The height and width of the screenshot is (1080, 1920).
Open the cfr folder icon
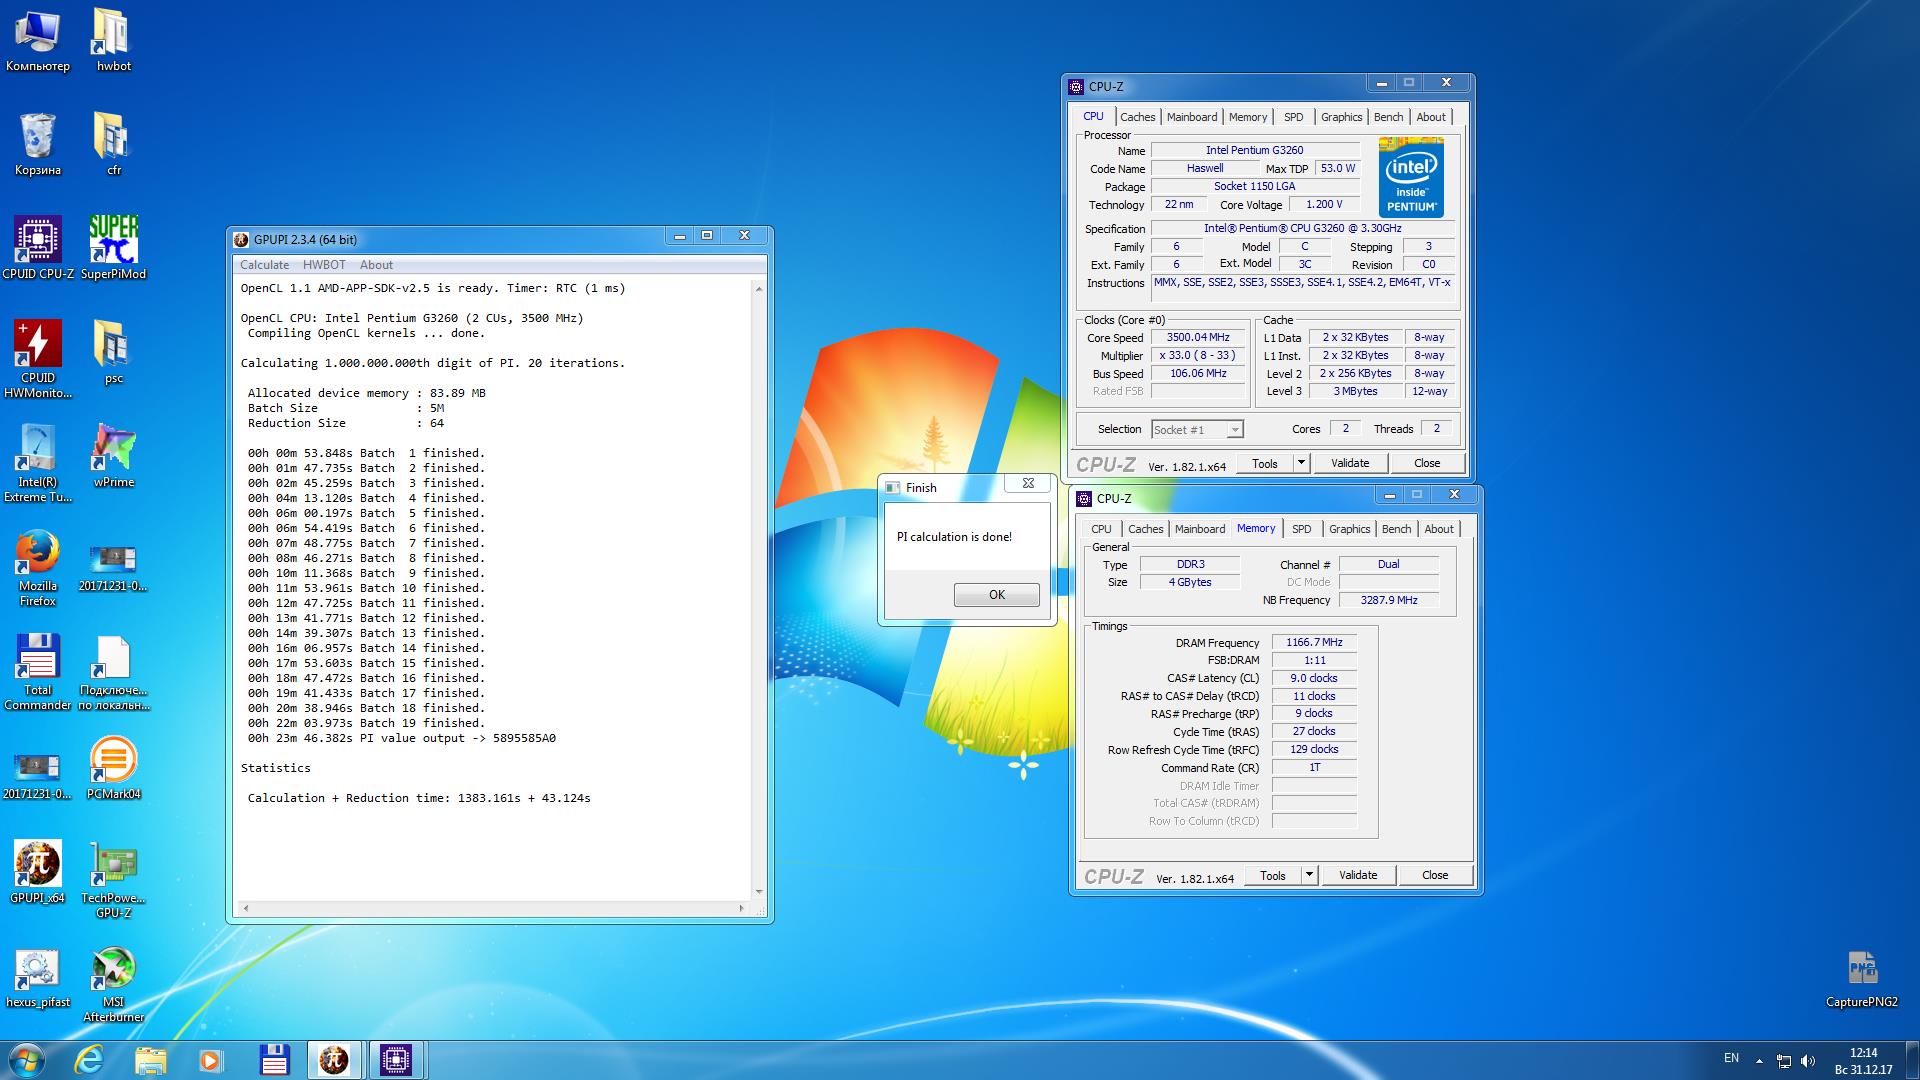113,144
